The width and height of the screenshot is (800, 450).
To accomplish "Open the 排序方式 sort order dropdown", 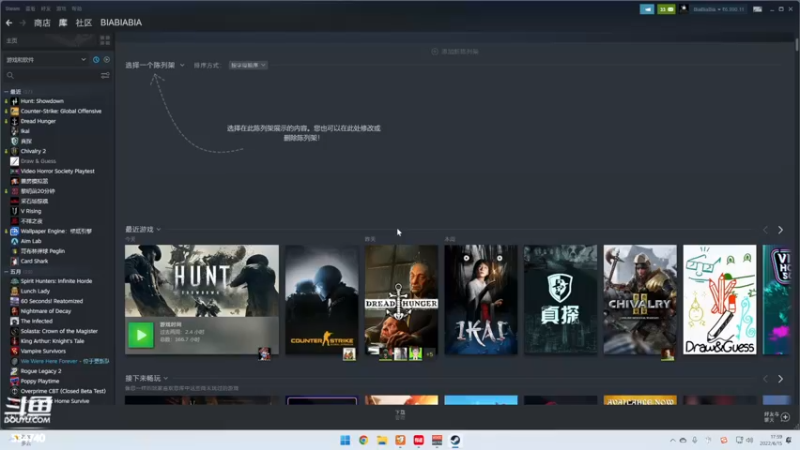I will [x=248, y=65].
